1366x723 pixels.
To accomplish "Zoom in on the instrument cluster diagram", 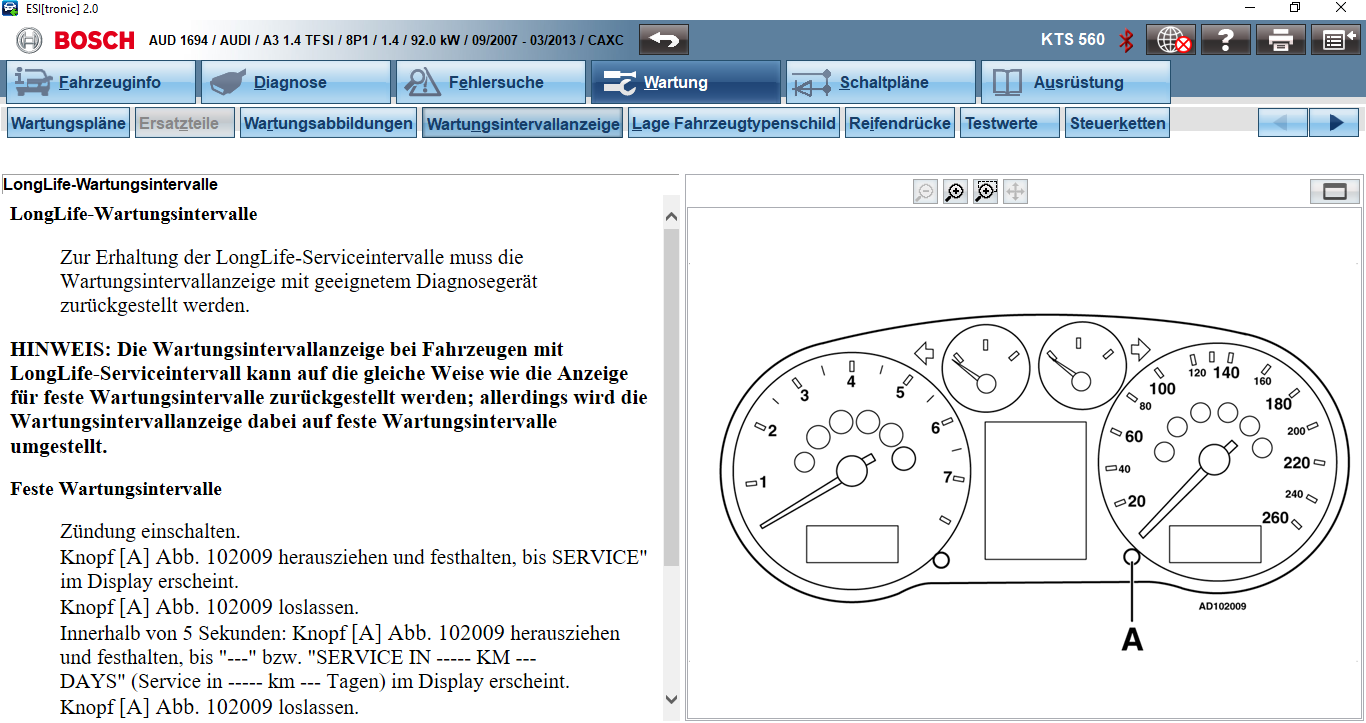I will [955, 192].
